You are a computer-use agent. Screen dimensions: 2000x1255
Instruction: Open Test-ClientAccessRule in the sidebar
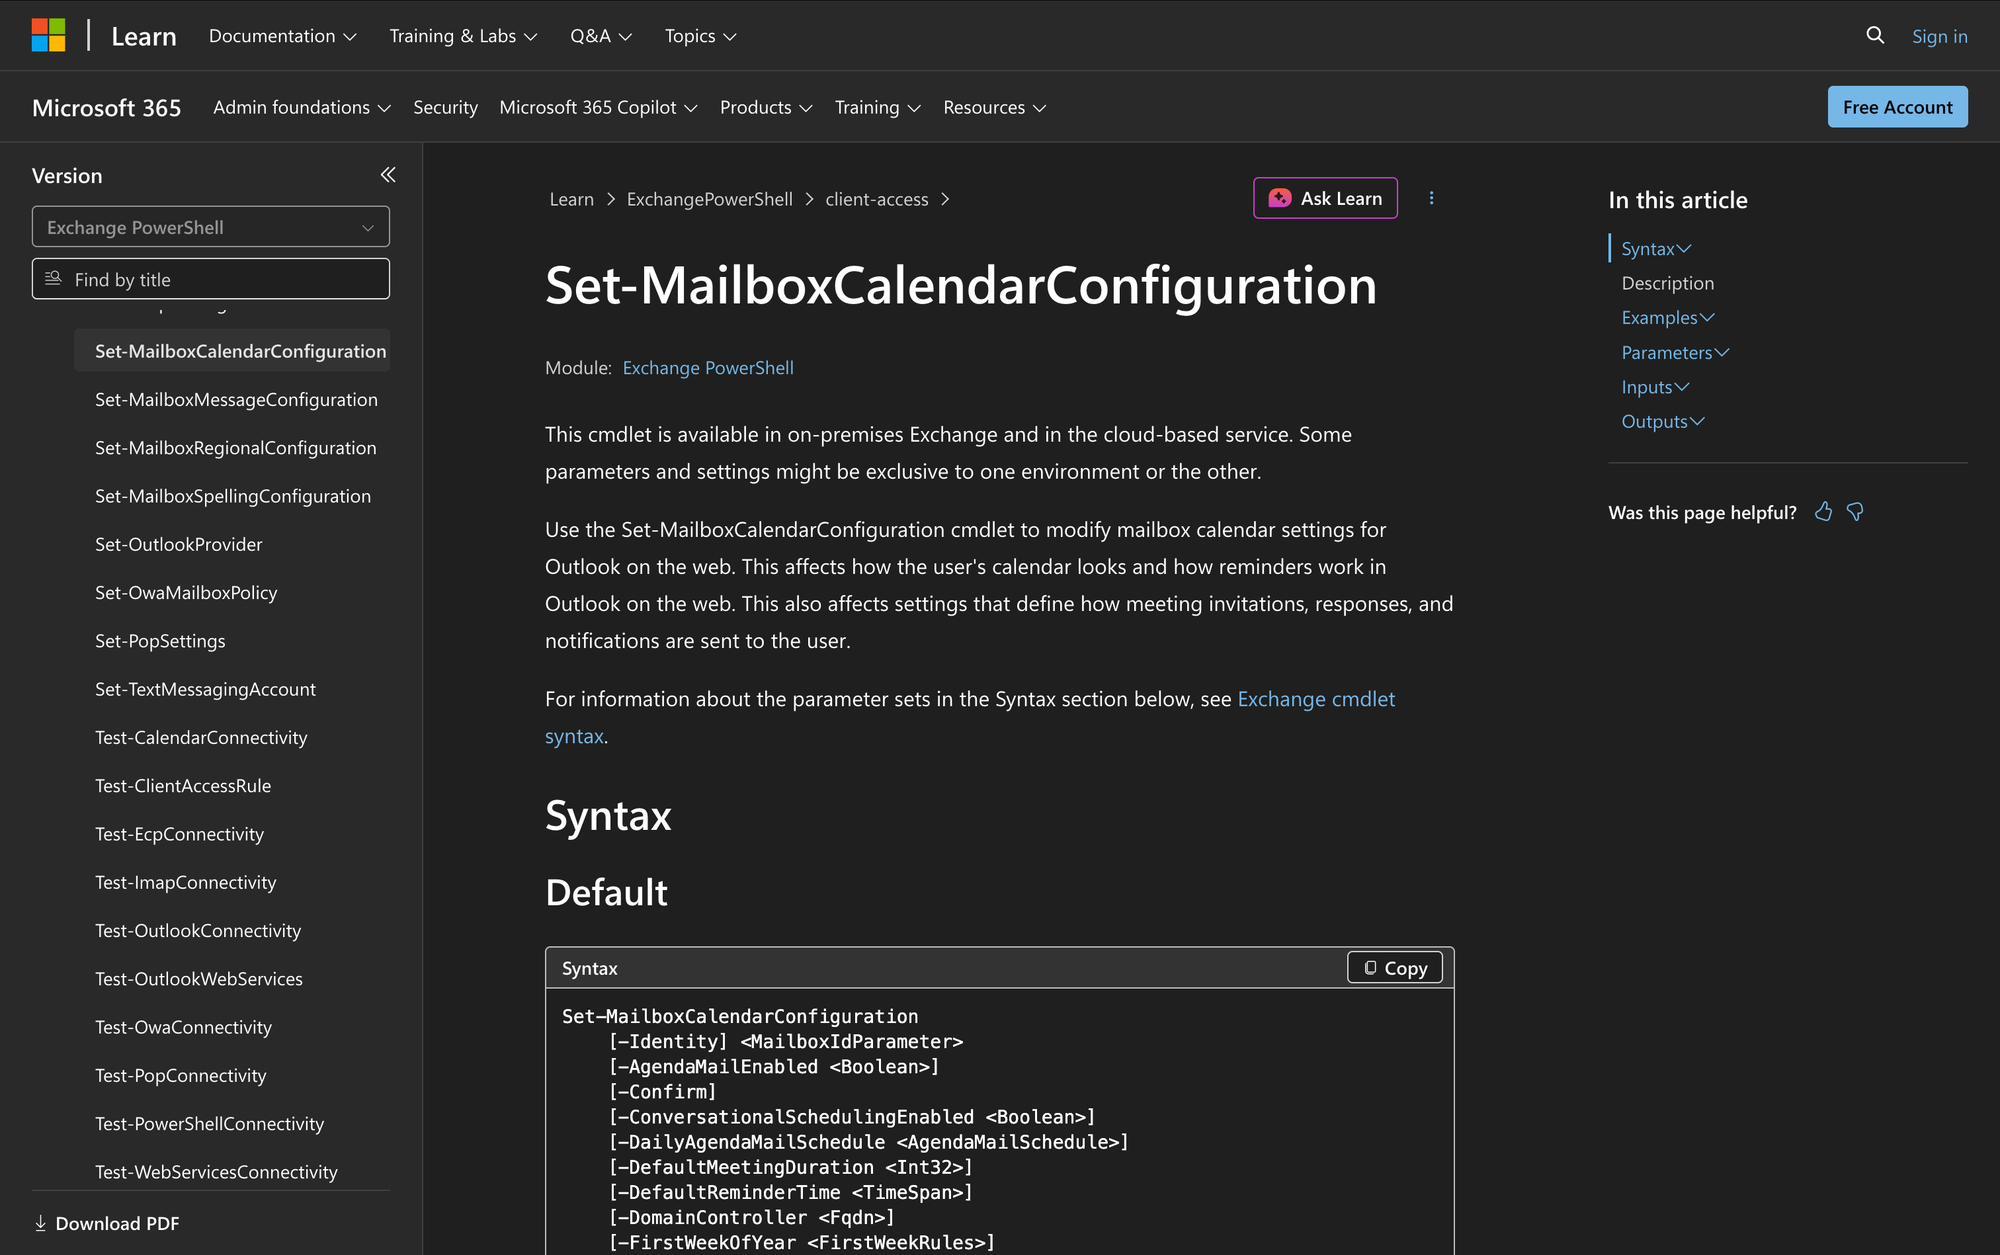click(183, 785)
